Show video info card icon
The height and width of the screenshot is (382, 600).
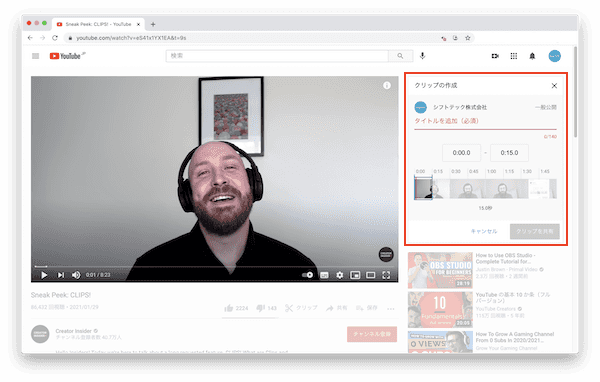(387, 85)
